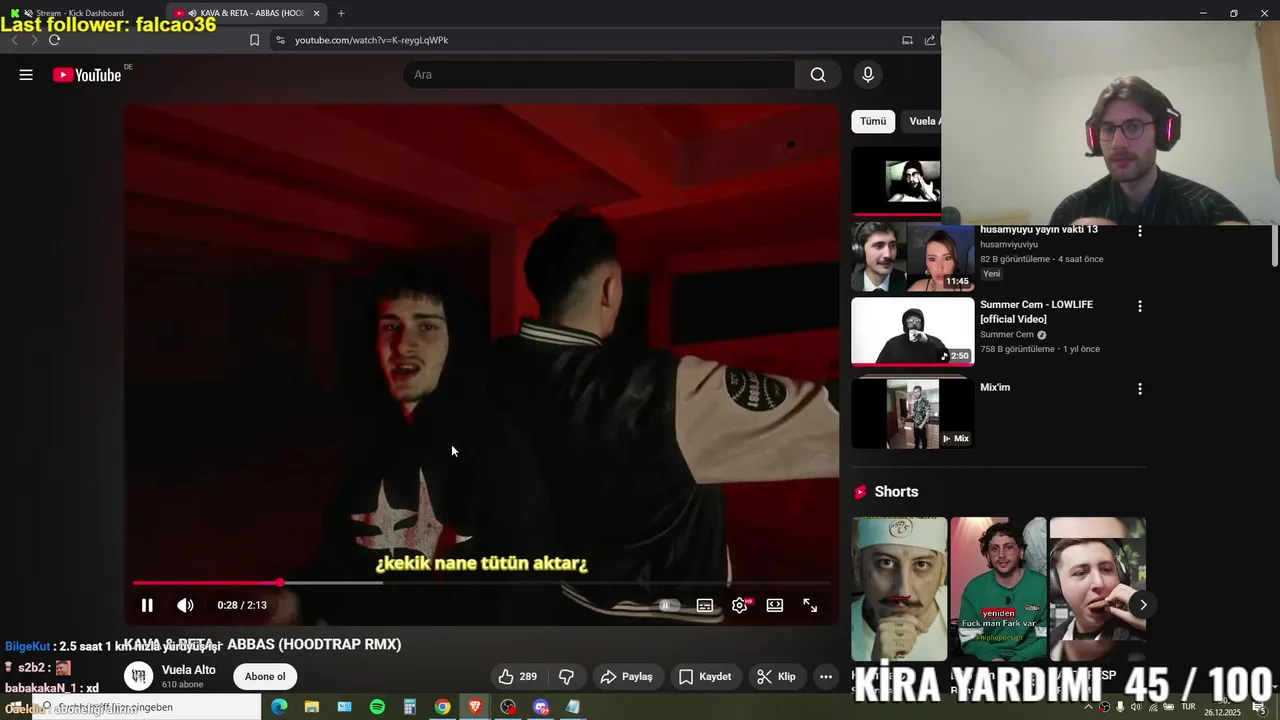Click the youtube.com address bar URL

coord(371,40)
